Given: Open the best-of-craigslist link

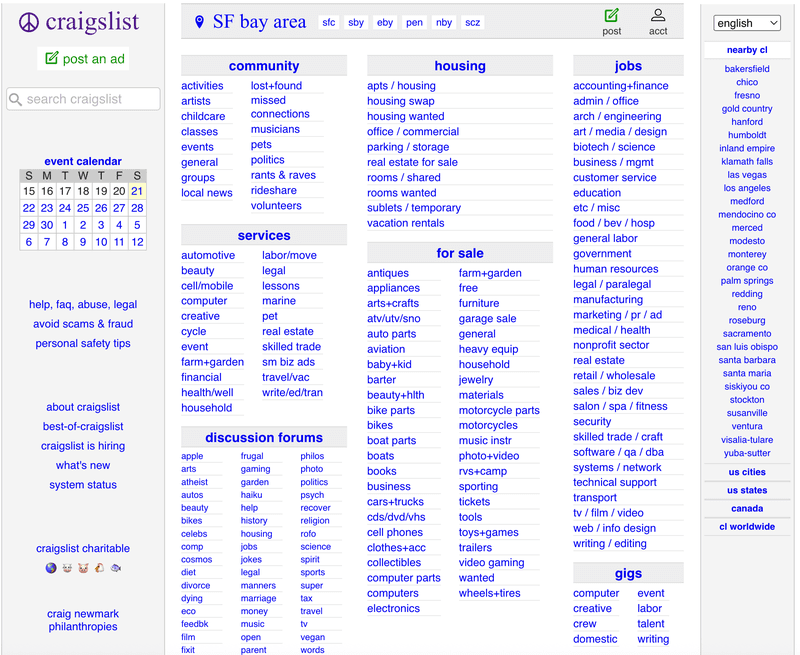Looking at the screenshot, I should pos(82,426).
